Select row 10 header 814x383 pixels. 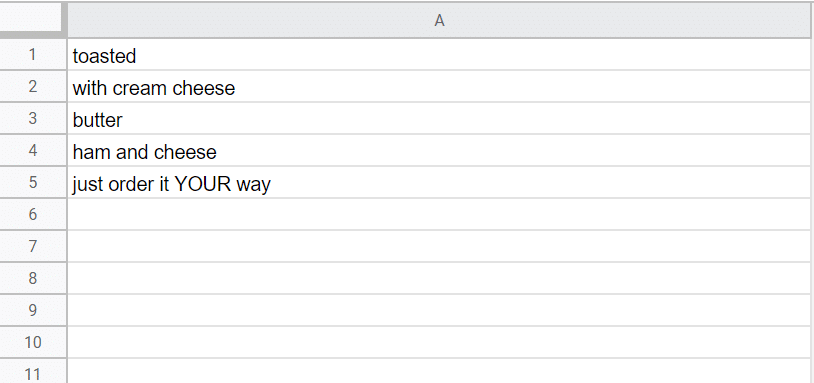pos(33,343)
